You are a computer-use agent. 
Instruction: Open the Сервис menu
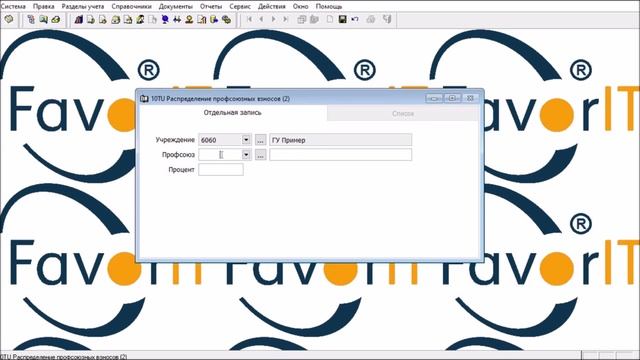[x=240, y=6]
